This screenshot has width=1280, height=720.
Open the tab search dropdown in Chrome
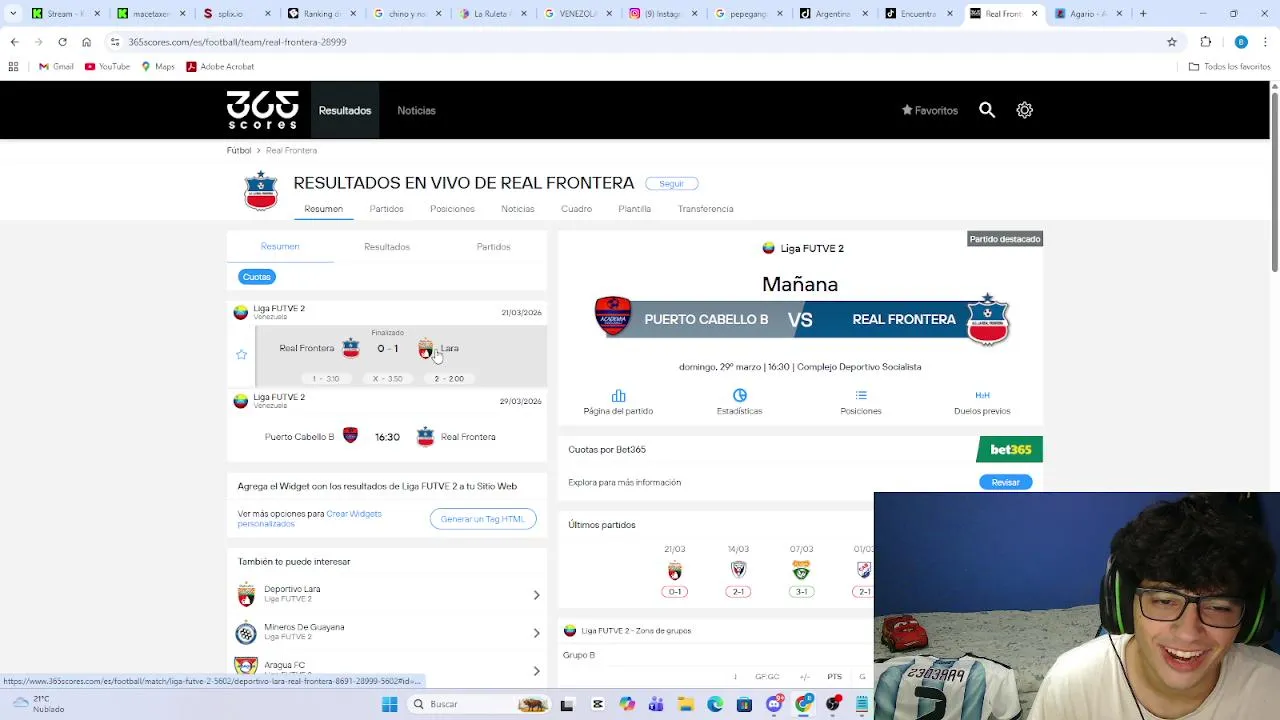tap(13, 13)
